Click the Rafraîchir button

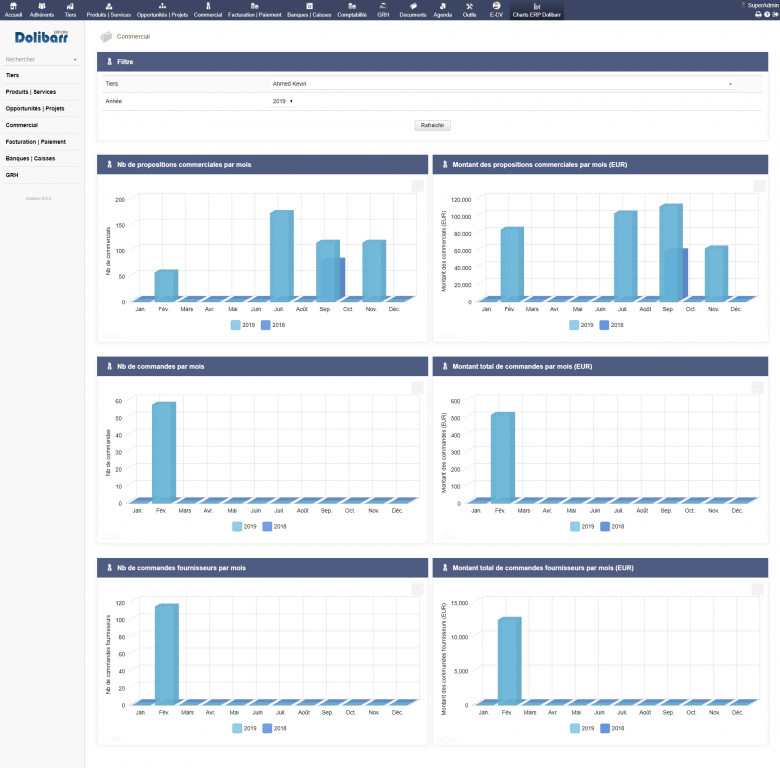432,125
